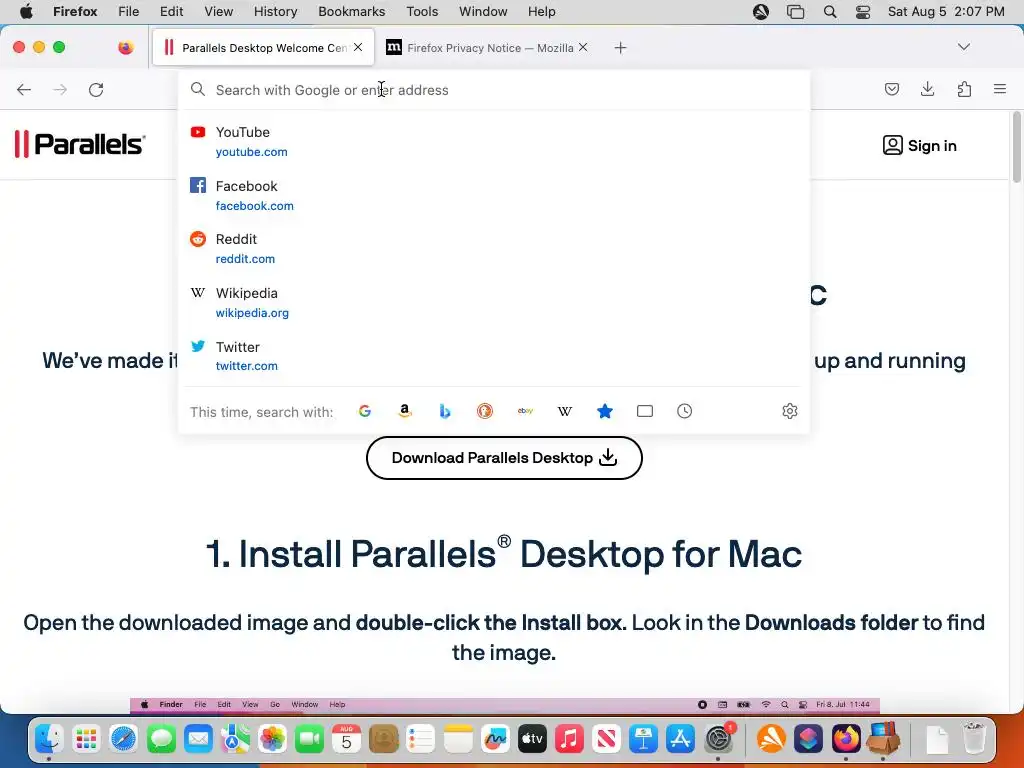Open the Help menu

(541, 11)
